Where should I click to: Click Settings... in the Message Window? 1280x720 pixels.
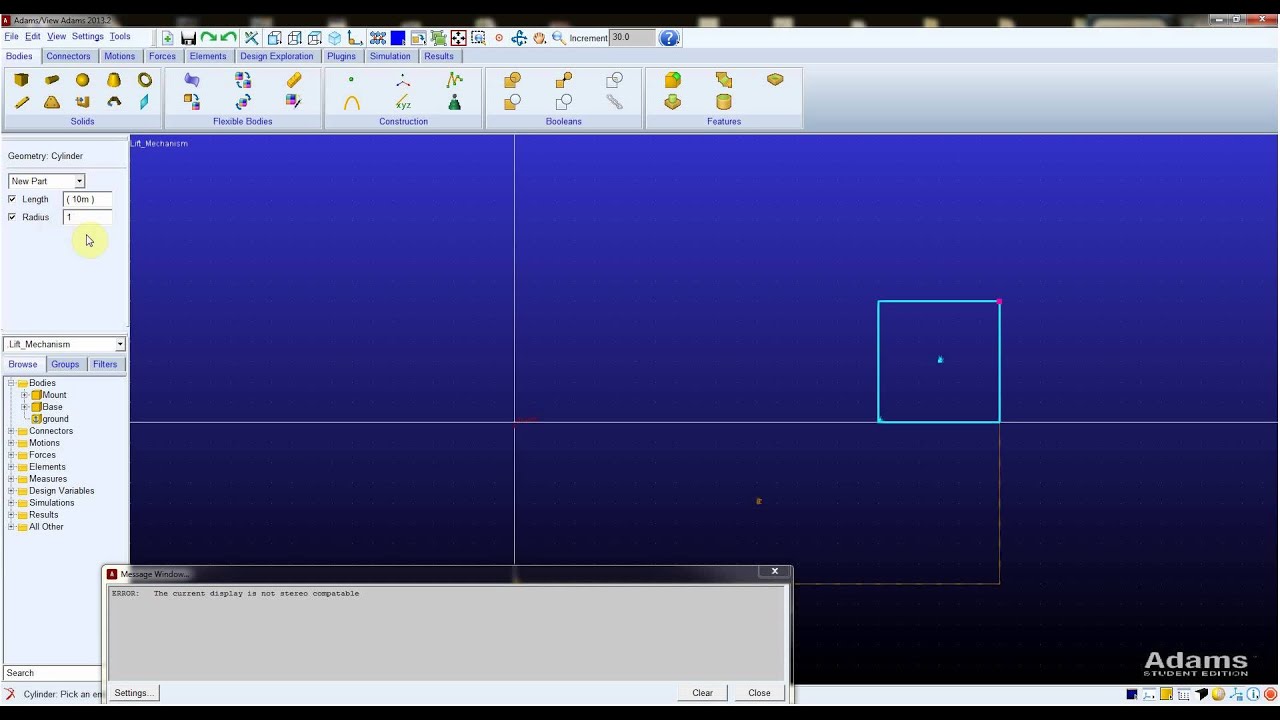pyautogui.click(x=133, y=693)
